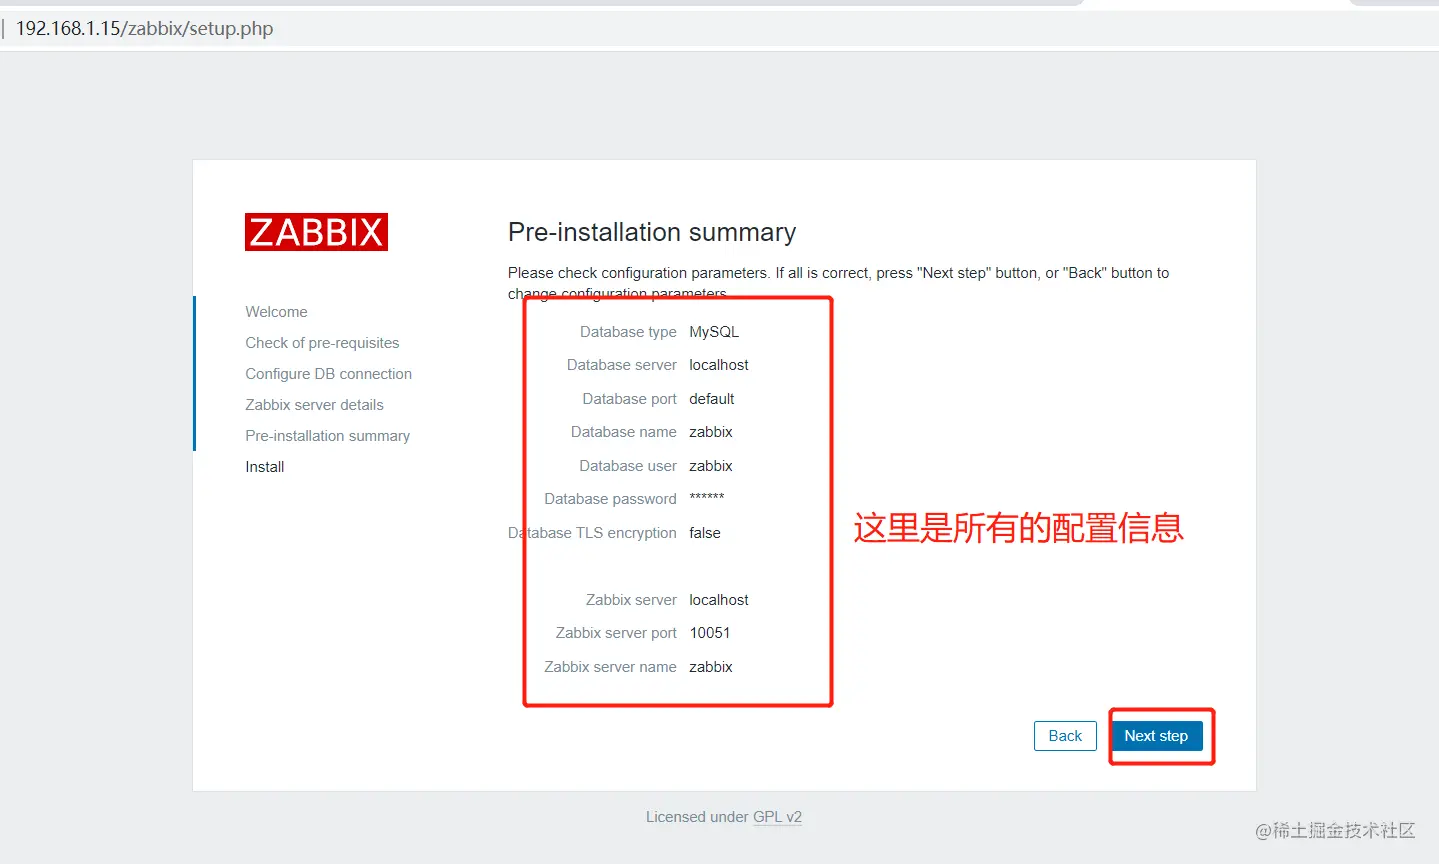Click the Database name zabbix value
Image resolution: width=1439 pixels, height=864 pixels.
(711, 432)
